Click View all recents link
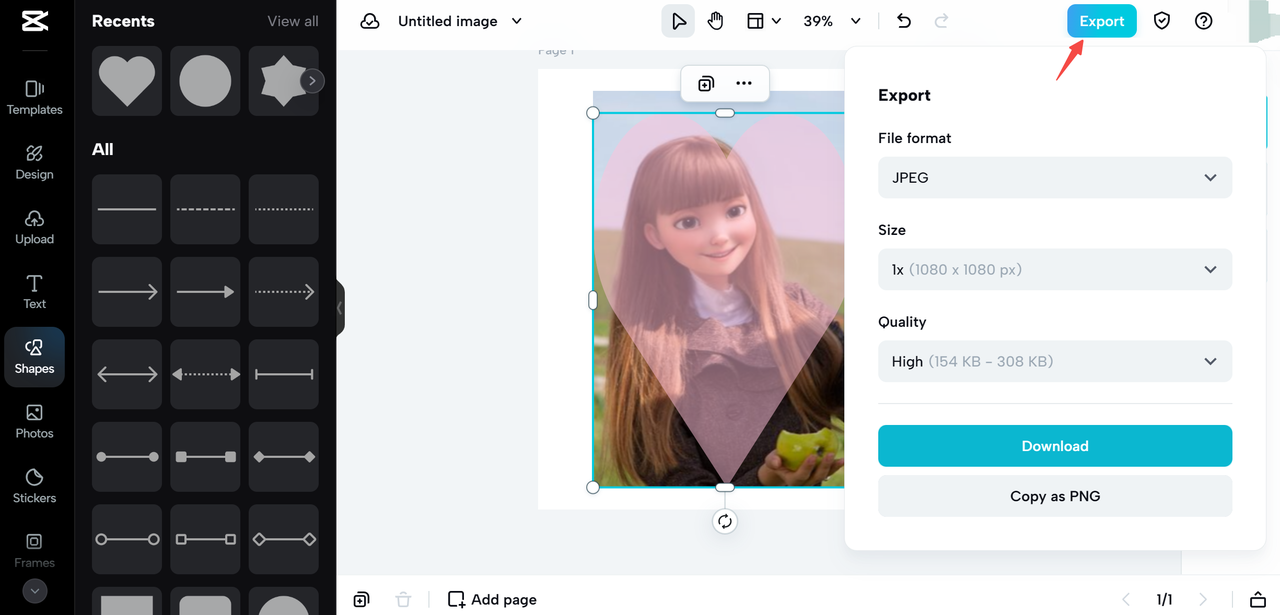The width and height of the screenshot is (1280, 615). point(293,21)
